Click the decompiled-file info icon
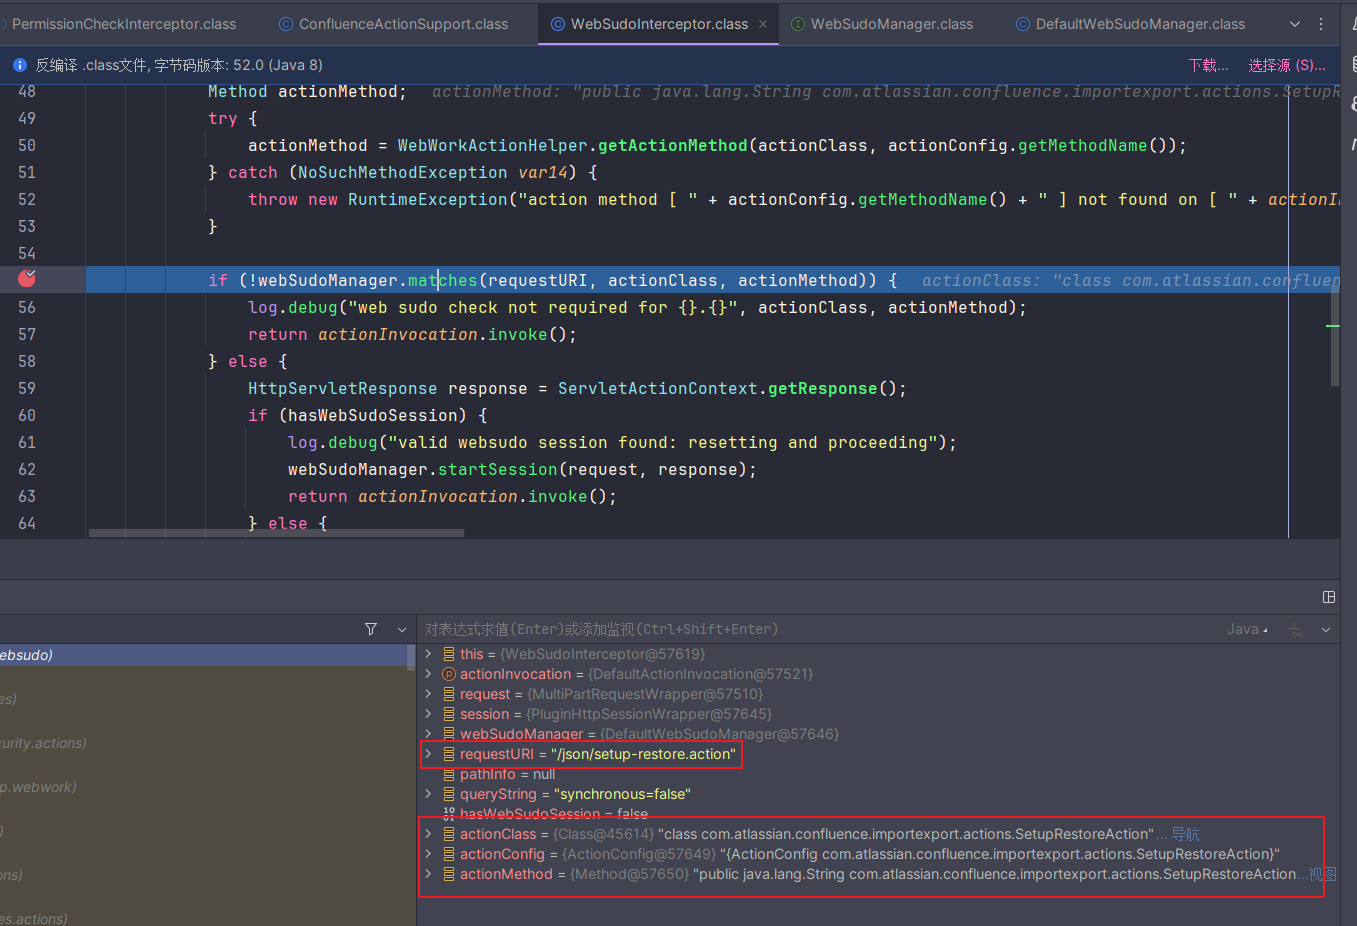The height and width of the screenshot is (926, 1357). click(x=19, y=65)
